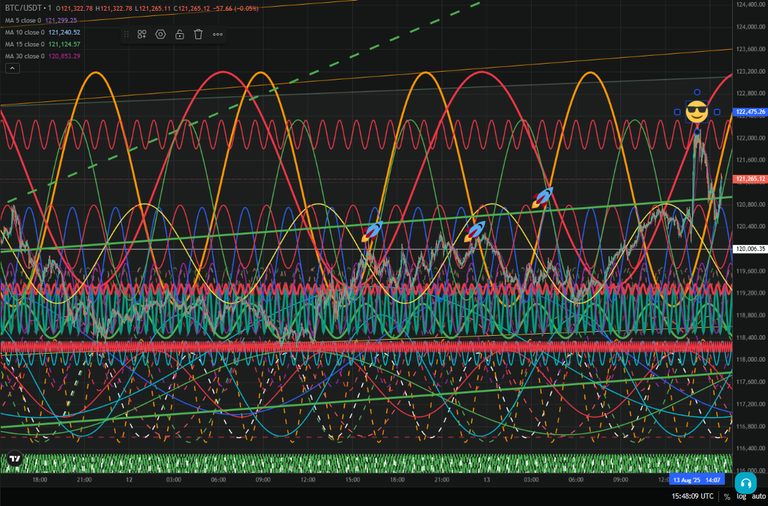768x506 pixels.
Task: Click the 118,000.00 price axis tick
Action: [750, 360]
